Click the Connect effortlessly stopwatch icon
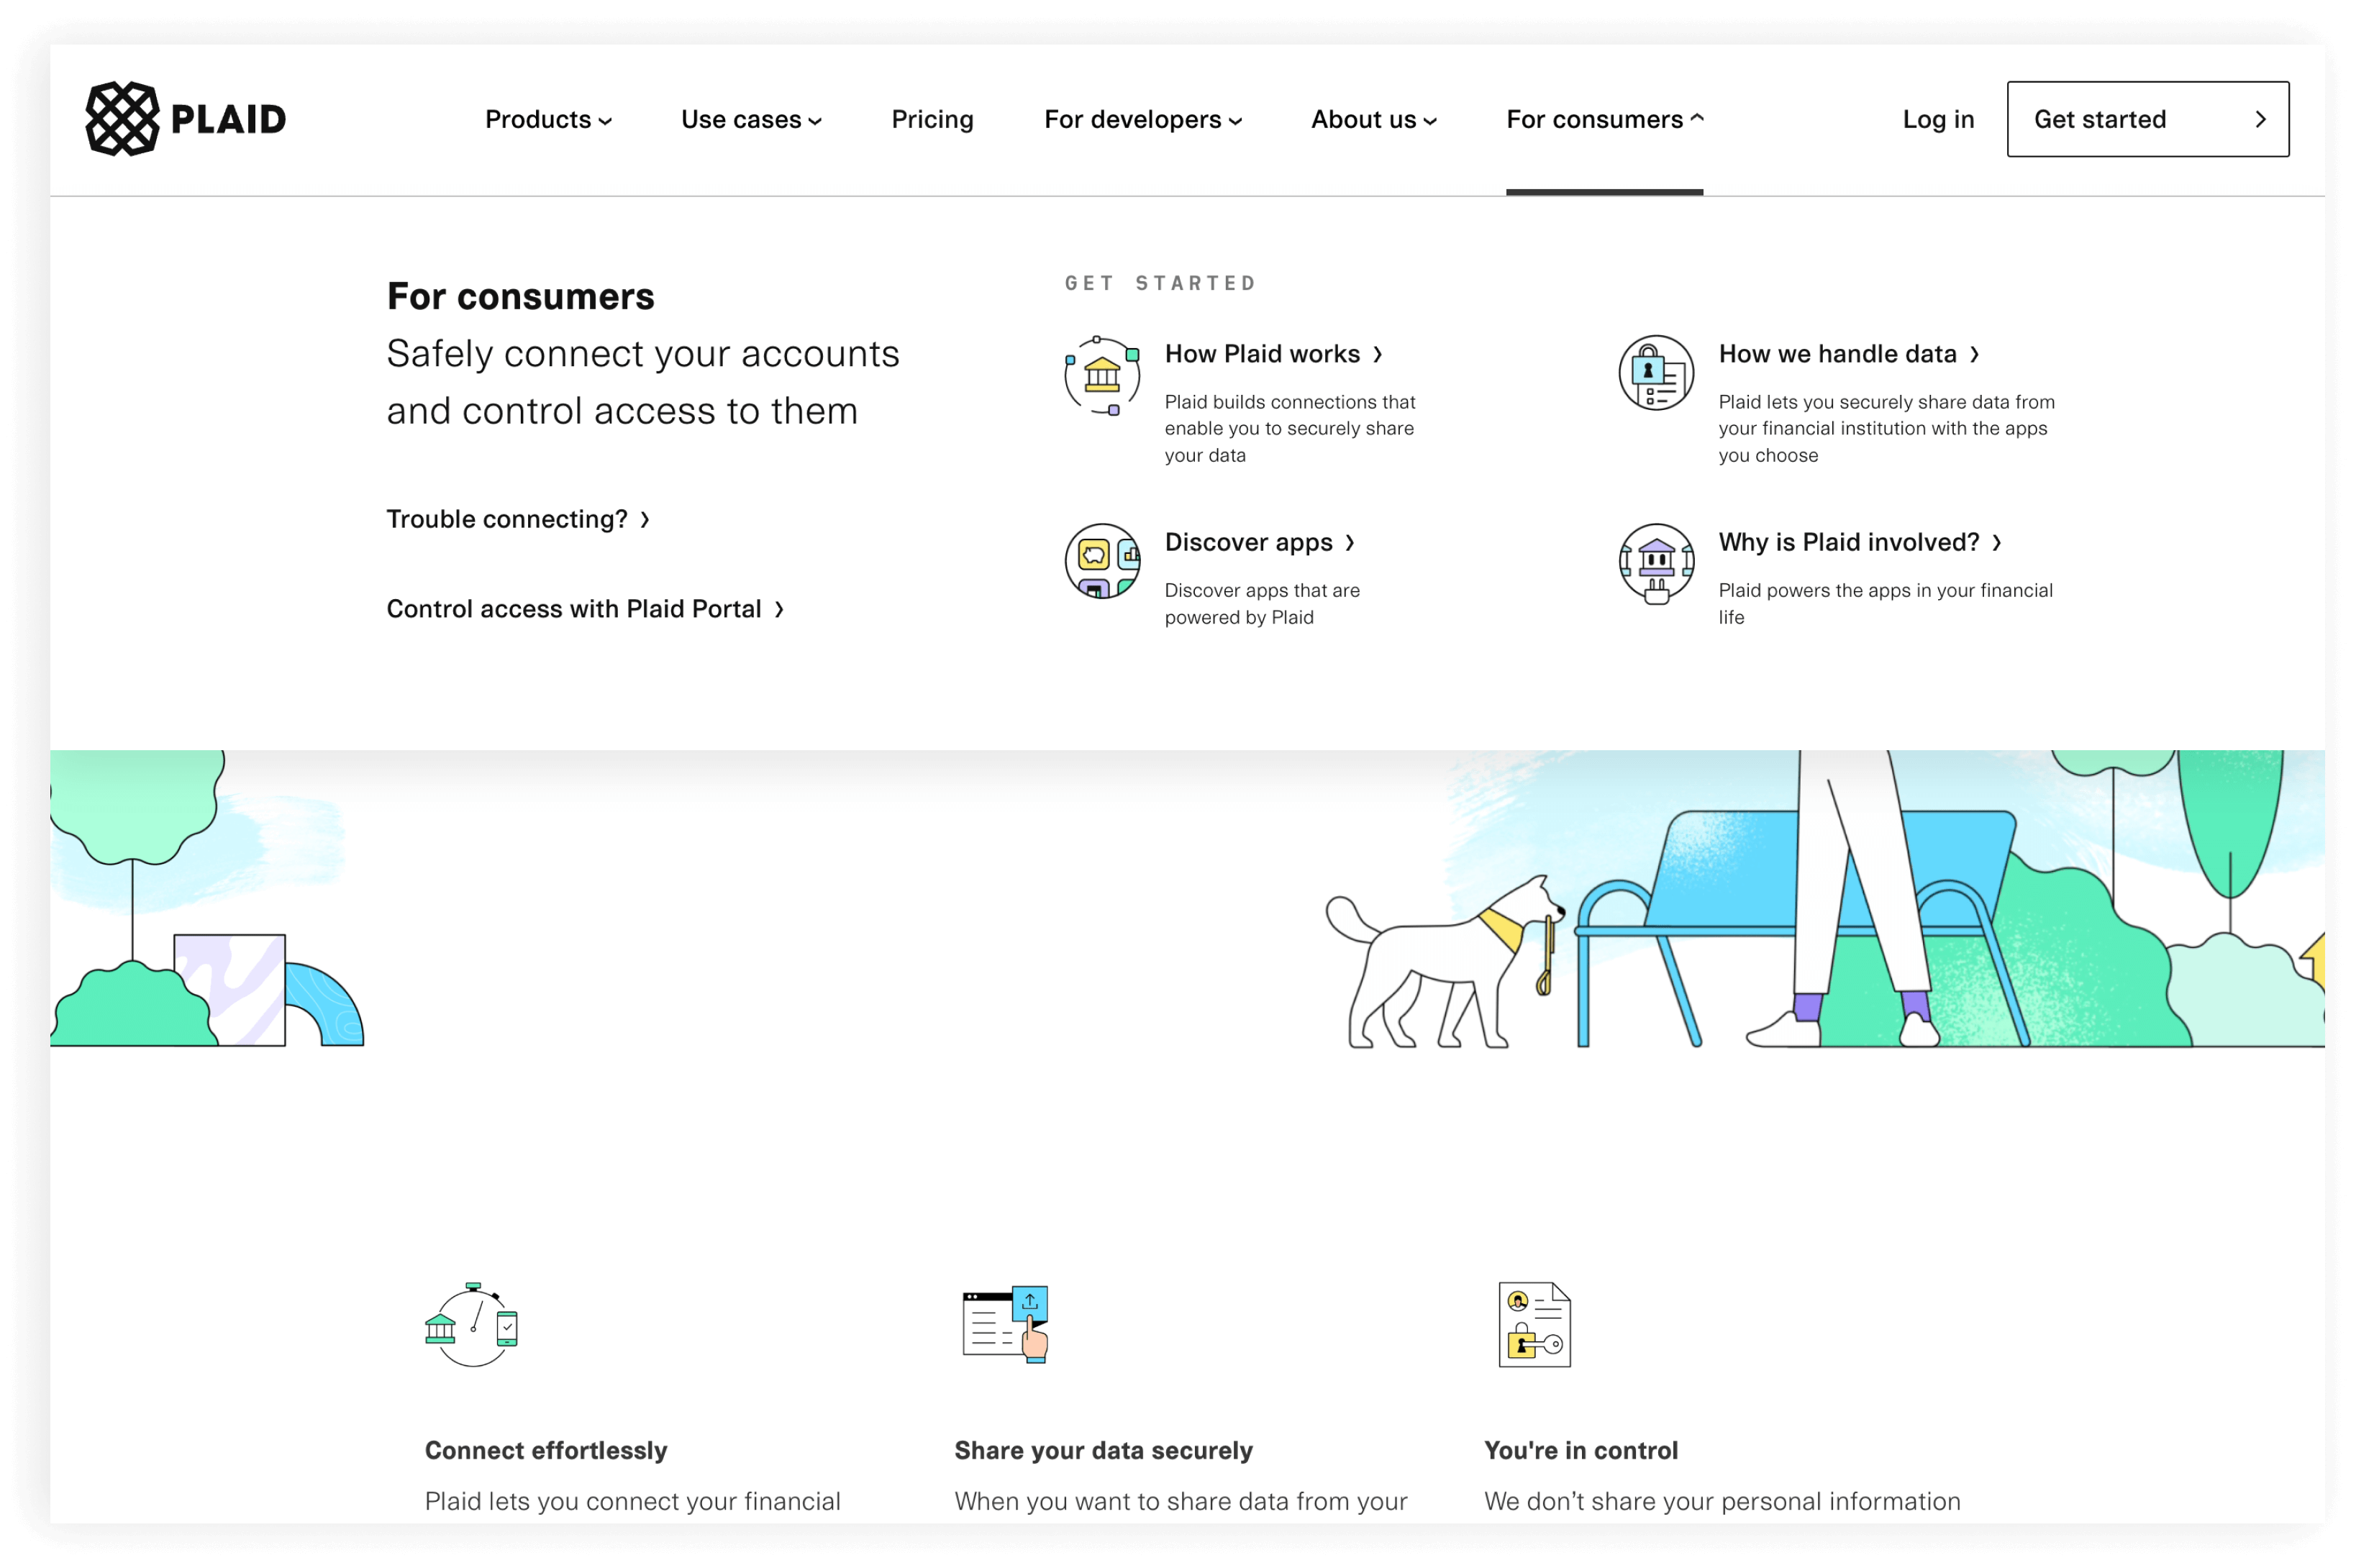Screen dimensions: 2374x1568 tap(472, 1324)
